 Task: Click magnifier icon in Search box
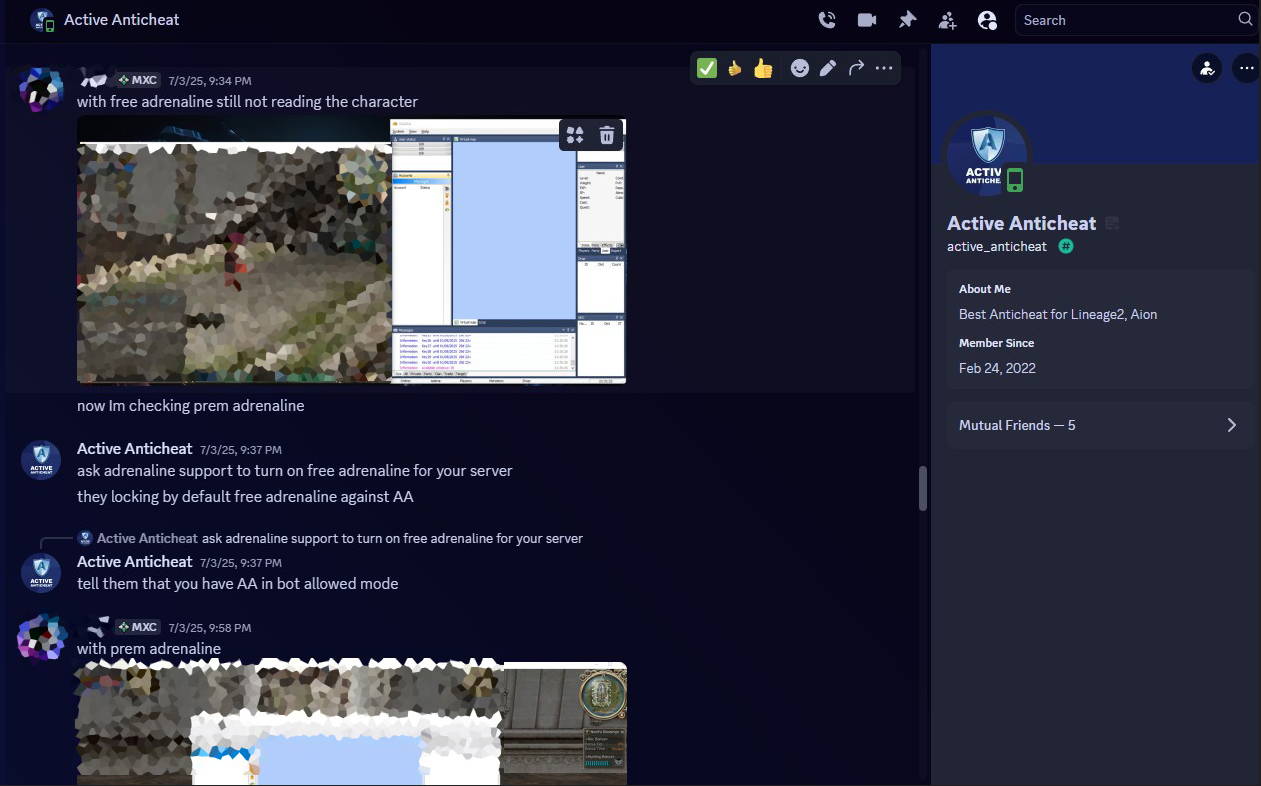[1245, 19]
